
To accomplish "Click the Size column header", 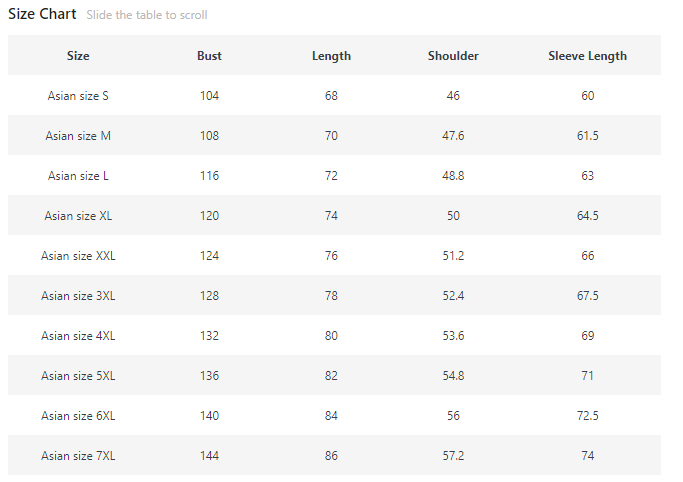I will pyautogui.click(x=78, y=56).
